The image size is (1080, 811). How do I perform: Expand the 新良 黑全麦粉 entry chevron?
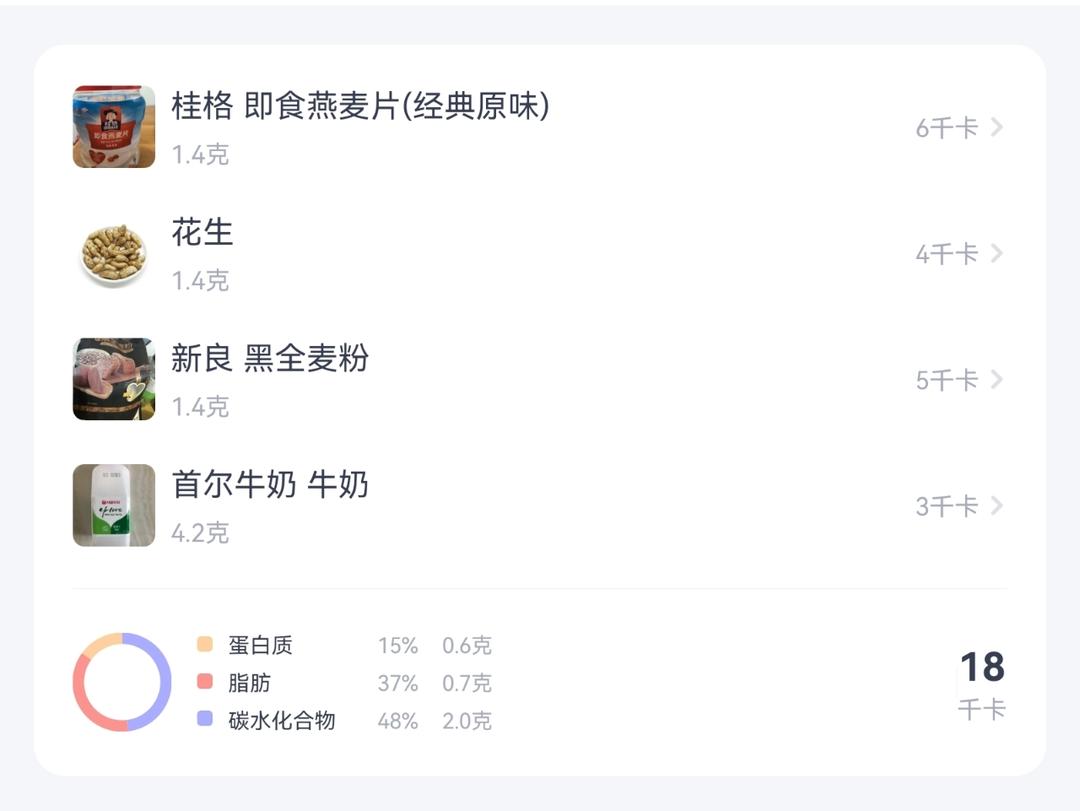tap(996, 379)
